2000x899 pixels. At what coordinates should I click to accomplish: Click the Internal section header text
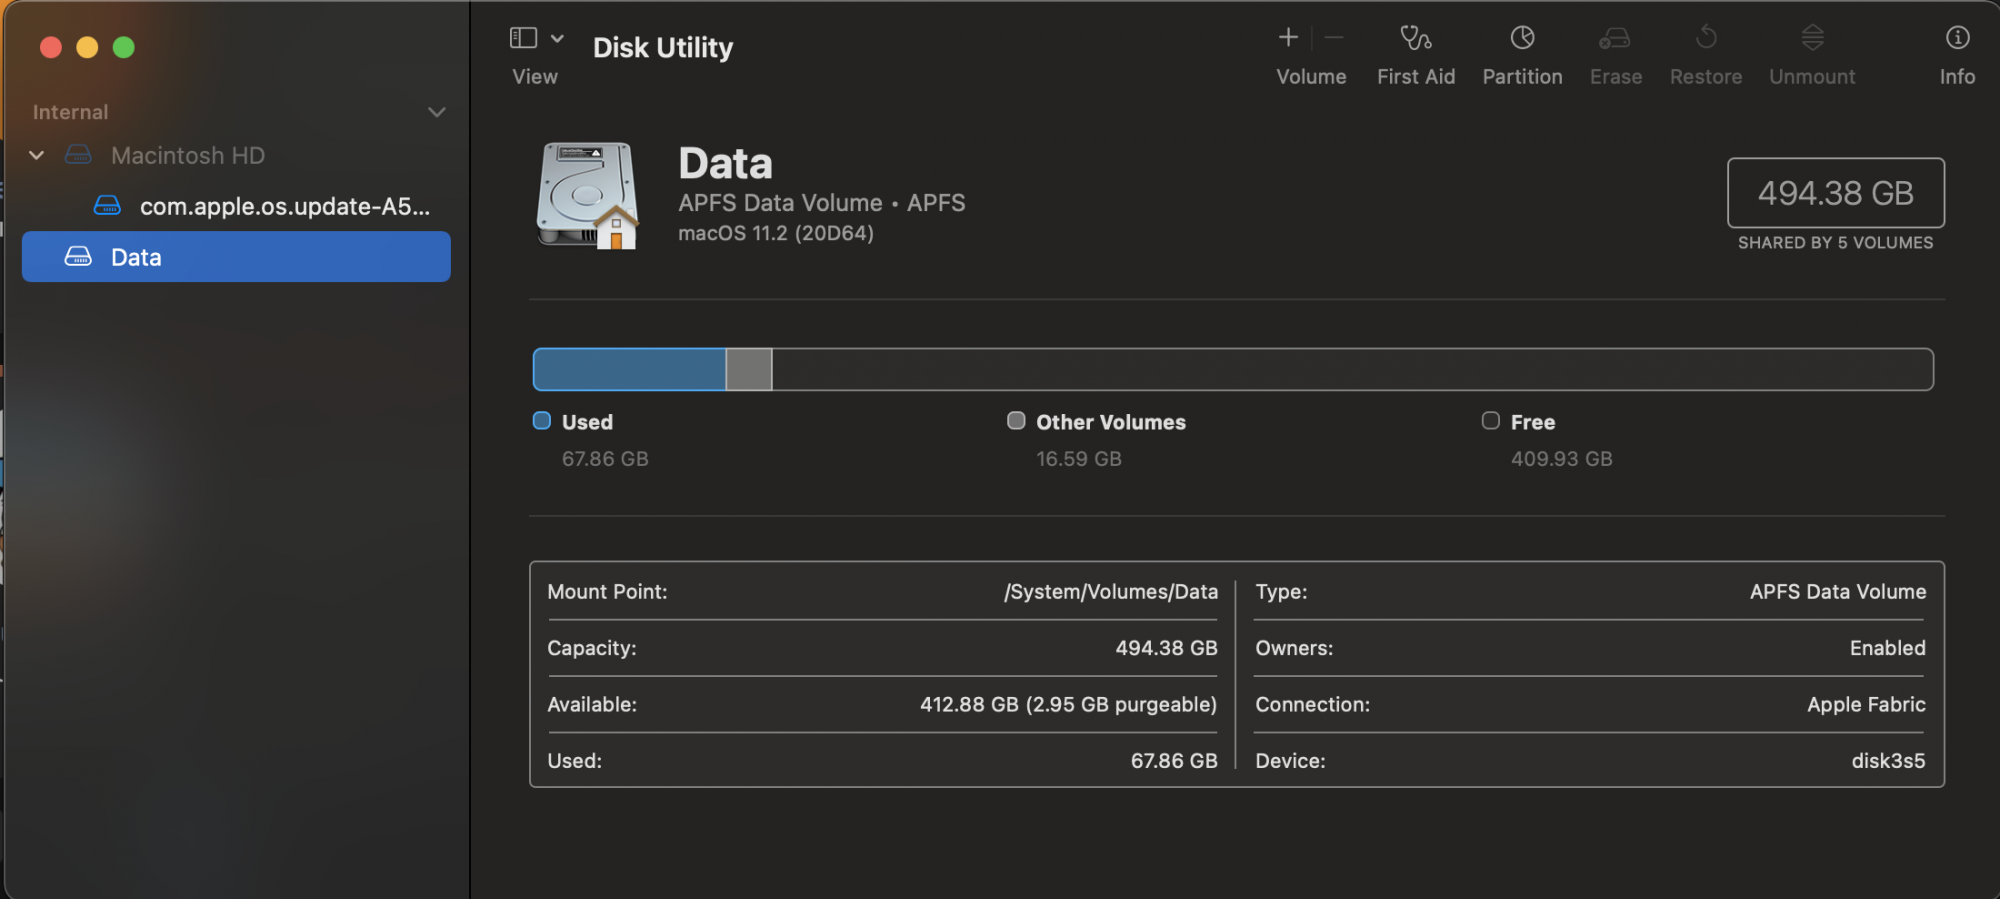70,112
